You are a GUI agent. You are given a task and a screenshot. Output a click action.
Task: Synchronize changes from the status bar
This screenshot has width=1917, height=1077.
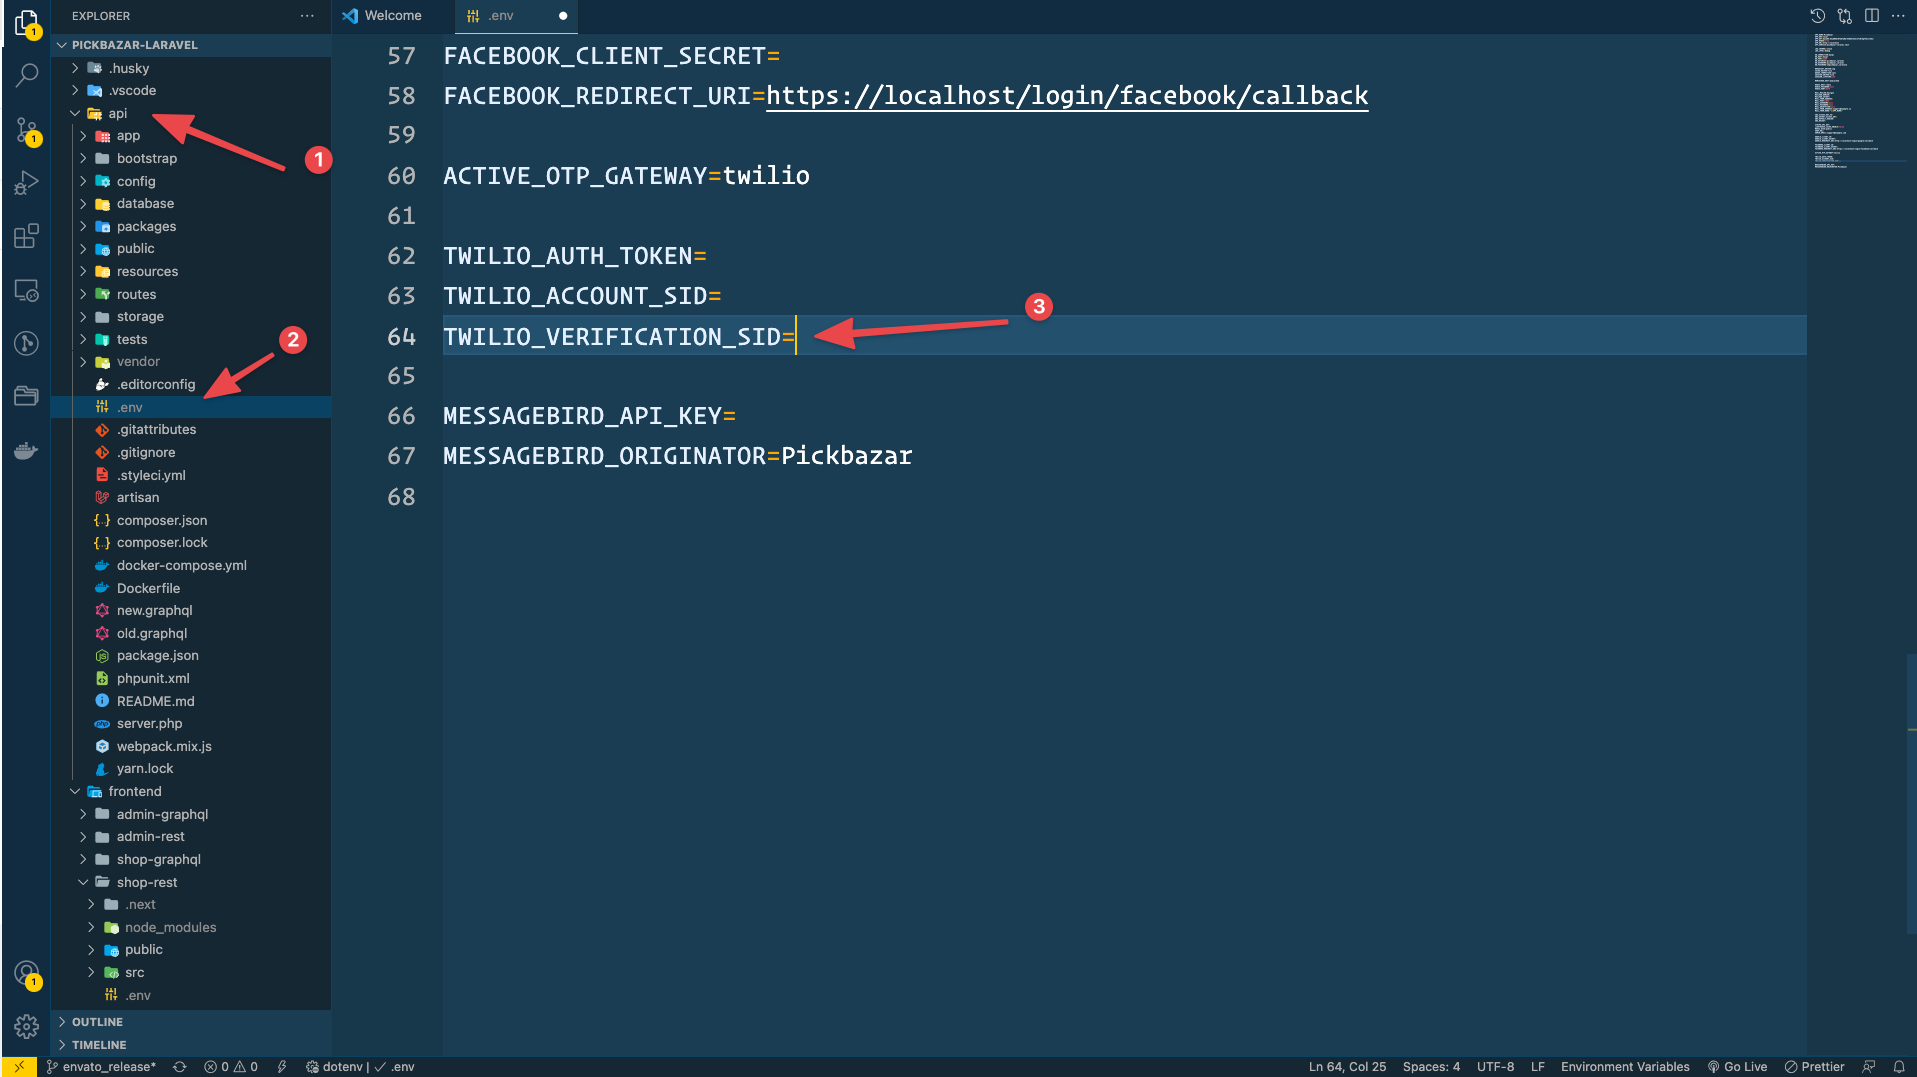tap(180, 1066)
